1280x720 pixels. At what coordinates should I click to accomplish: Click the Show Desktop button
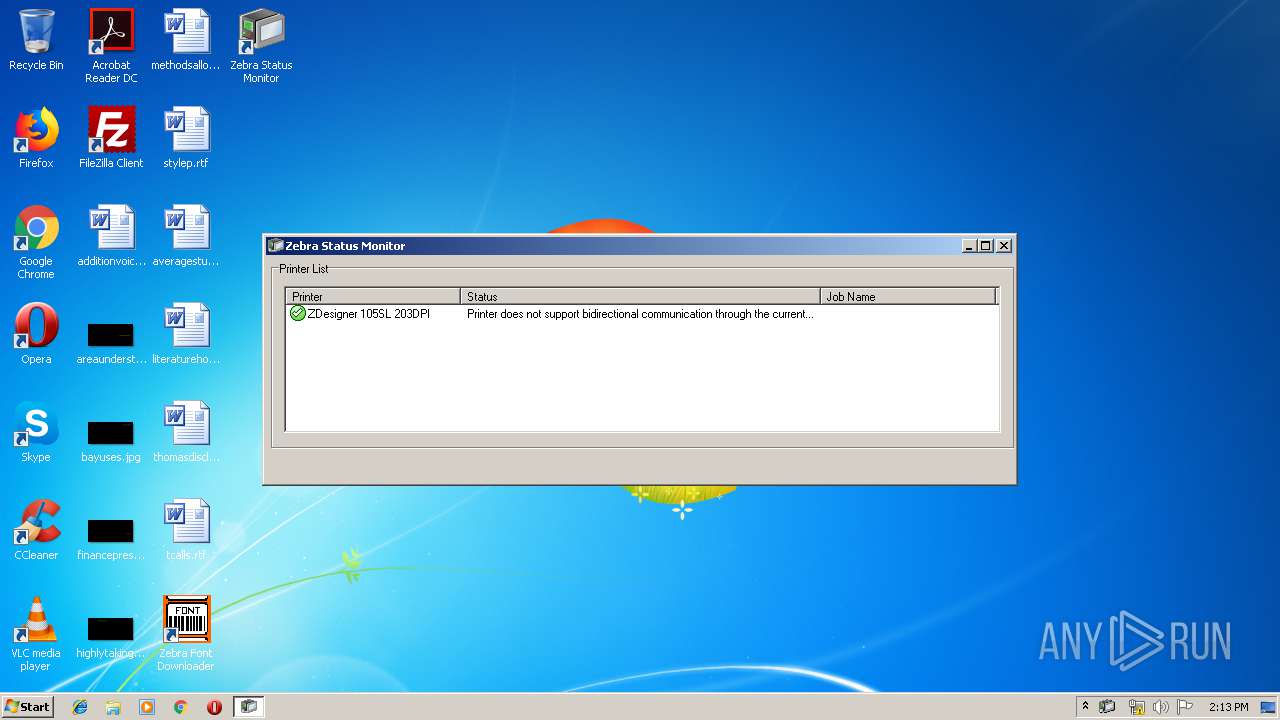pyautogui.click(x=1269, y=707)
